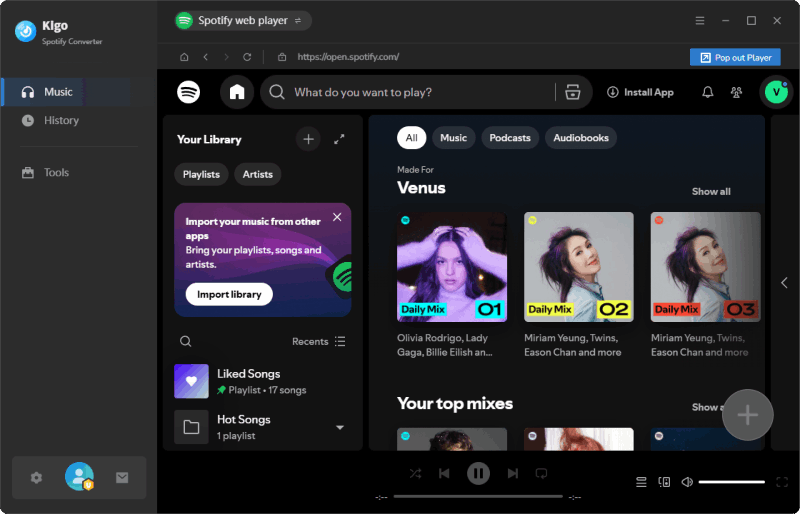The height and width of the screenshot is (514, 800).
Task: Open the Friend Activity icon
Action: (736, 92)
